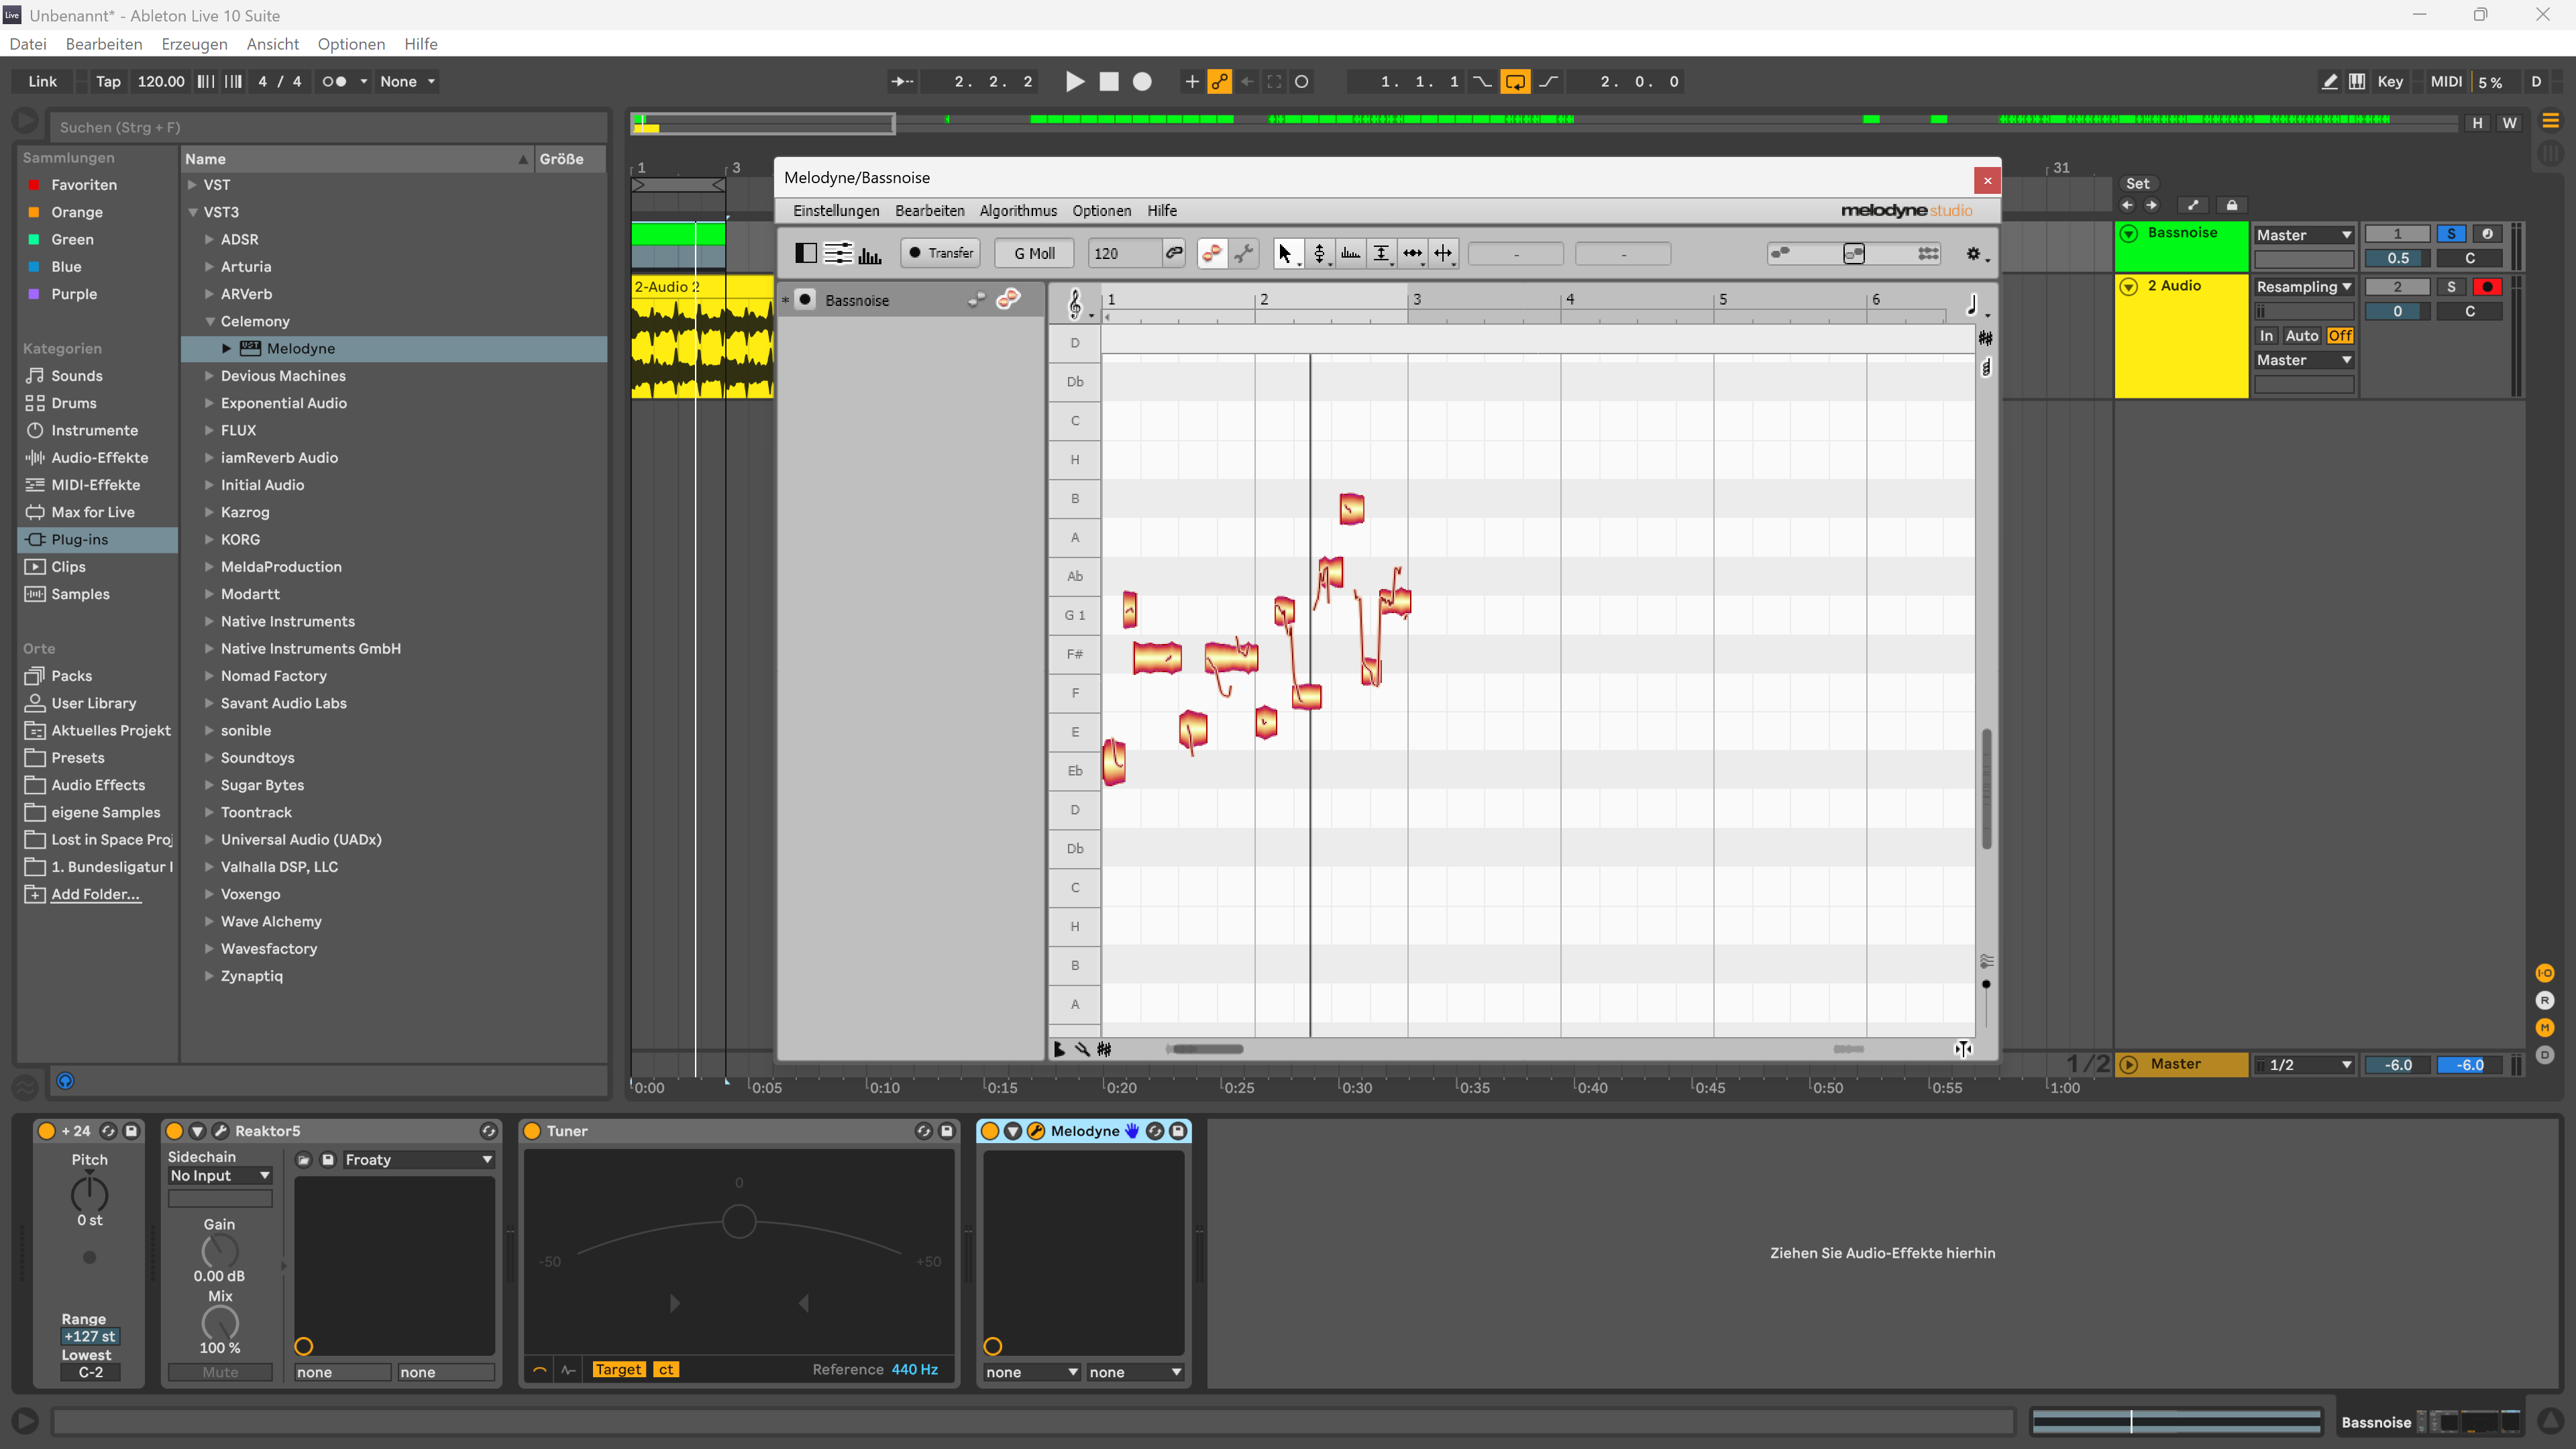Expand the VST folder in browser
Screen dimensions: 2576x1449
click(x=192, y=185)
